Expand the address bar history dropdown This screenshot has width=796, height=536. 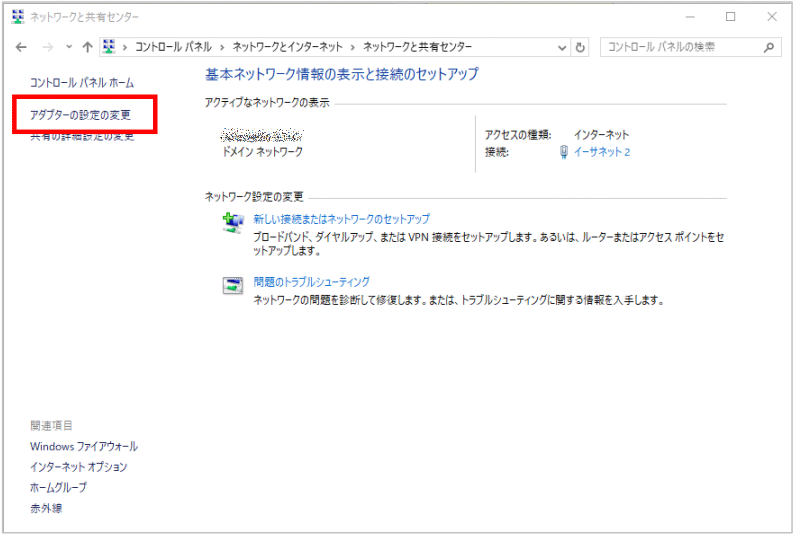561,47
